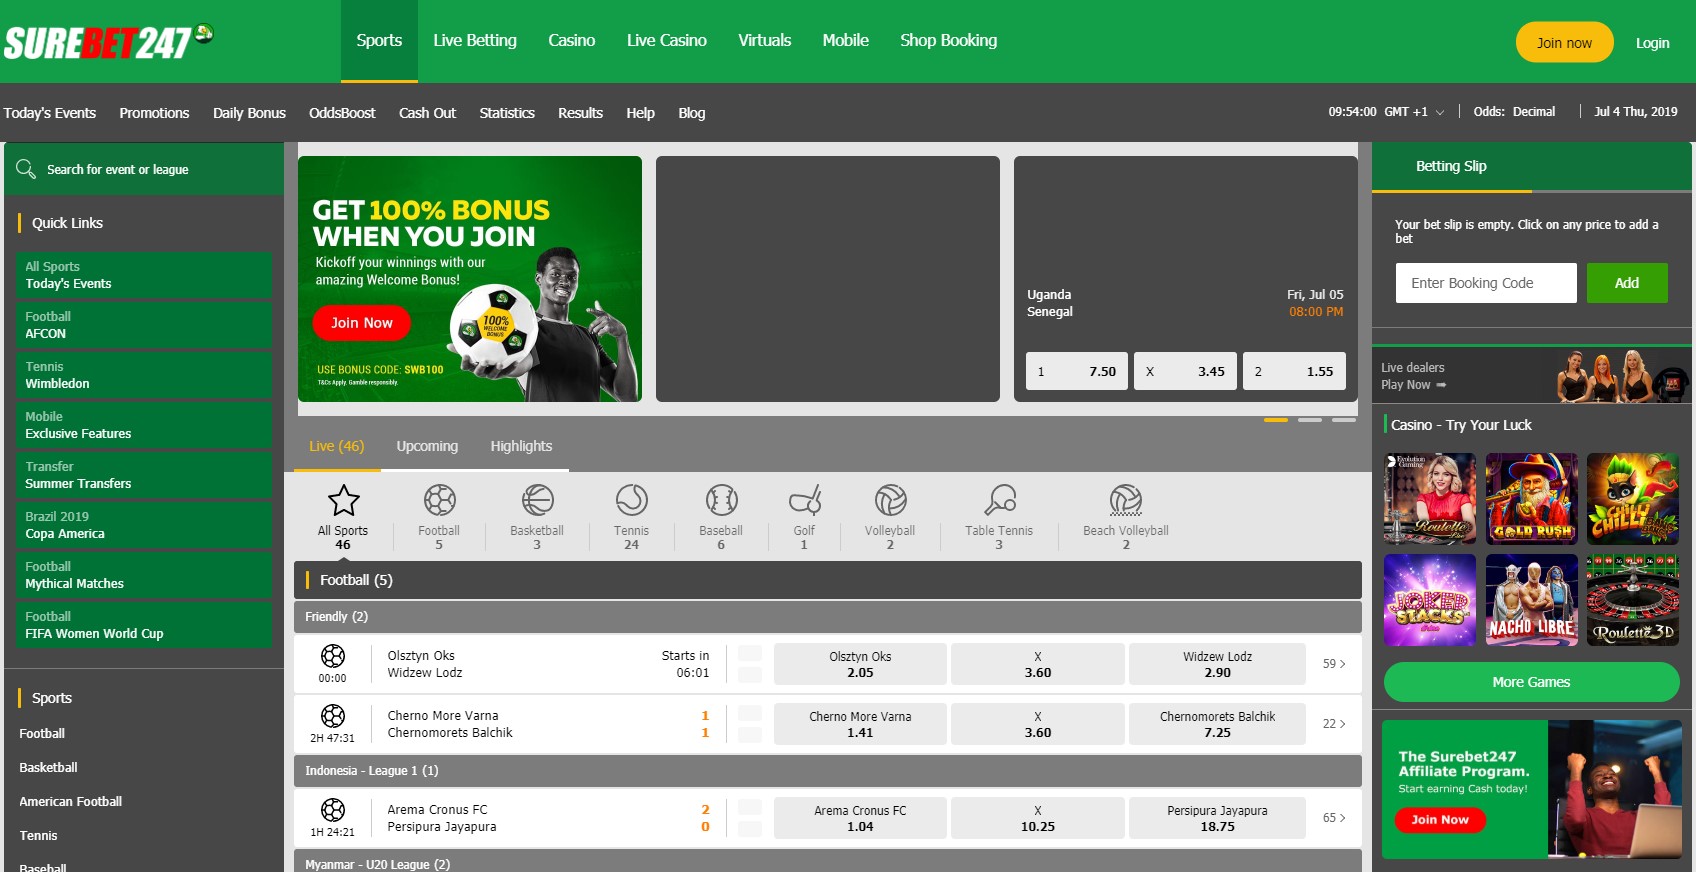Go to Casino section
Viewport: 1696px width, 872px height.
(x=571, y=41)
